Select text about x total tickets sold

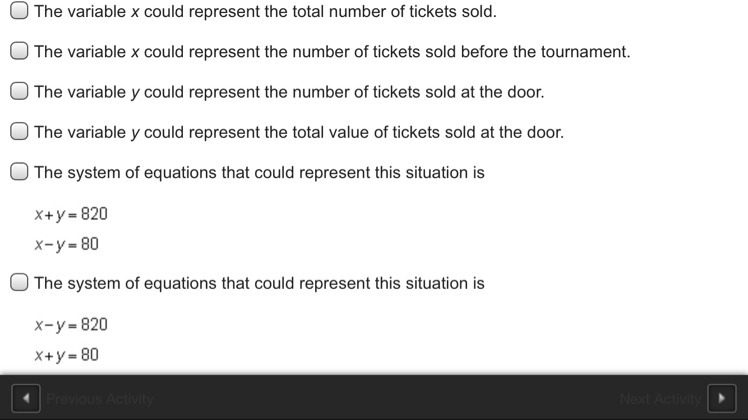click(265, 11)
